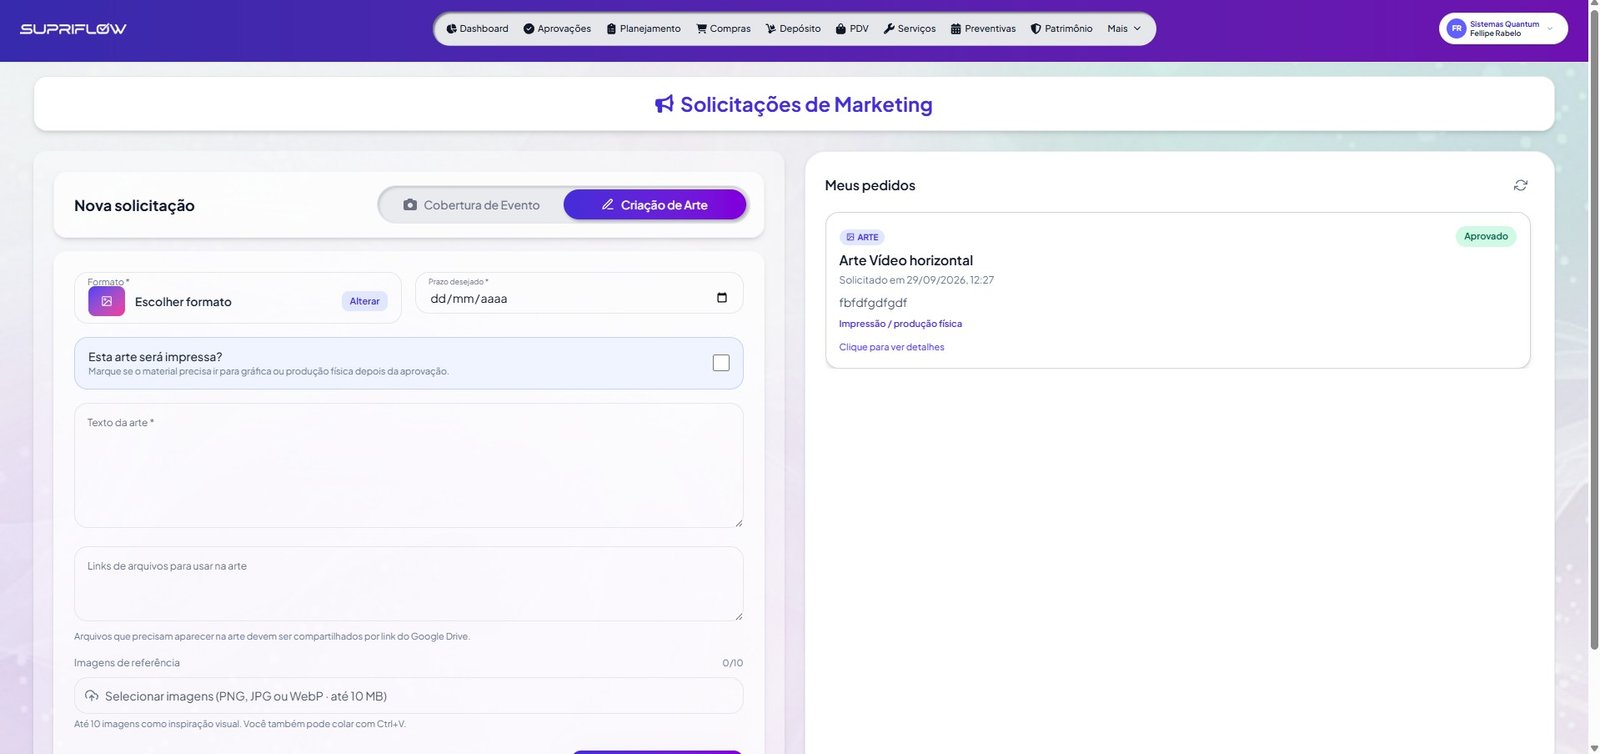The width and height of the screenshot is (1600, 754).
Task: Open the Fellipe Rabelo user menu
Action: click(1503, 29)
